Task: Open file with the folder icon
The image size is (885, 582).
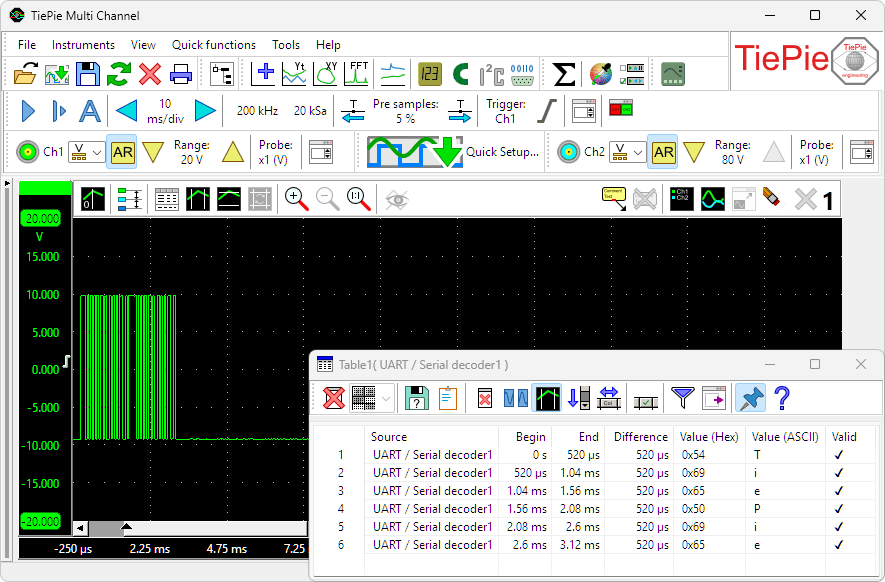Action: point(25,74)
